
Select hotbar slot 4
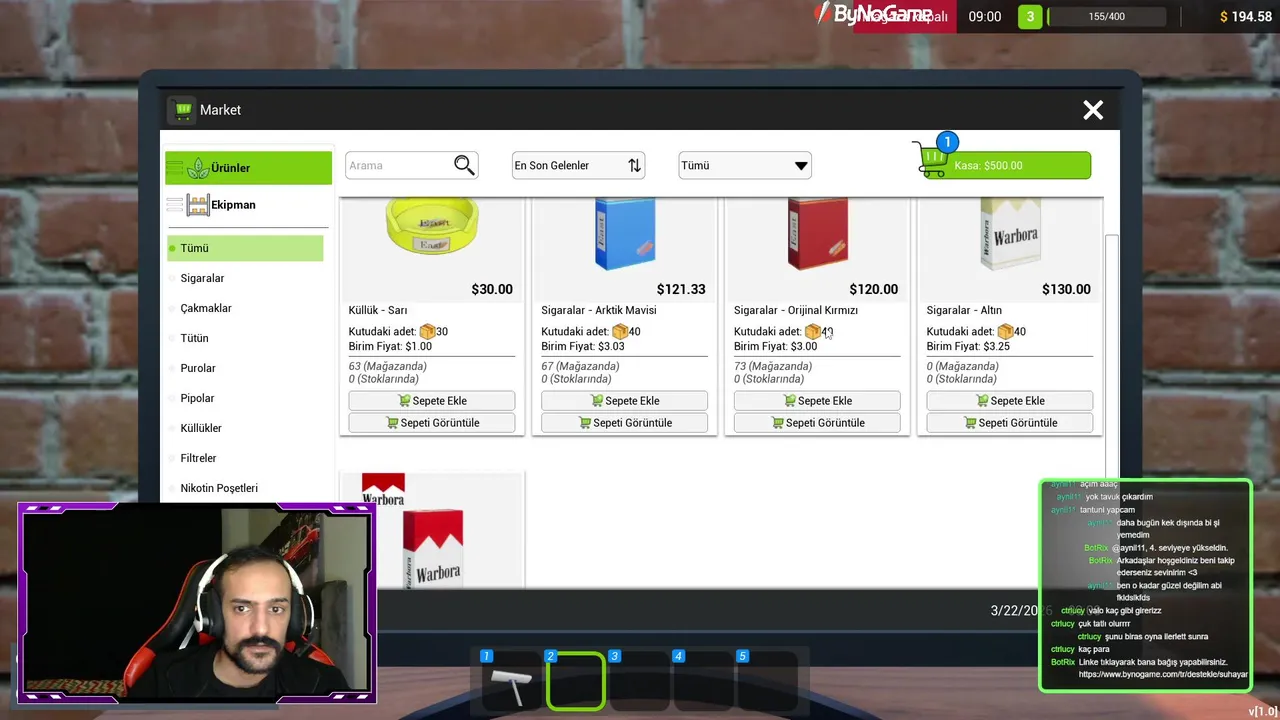(x=703, y=682)
